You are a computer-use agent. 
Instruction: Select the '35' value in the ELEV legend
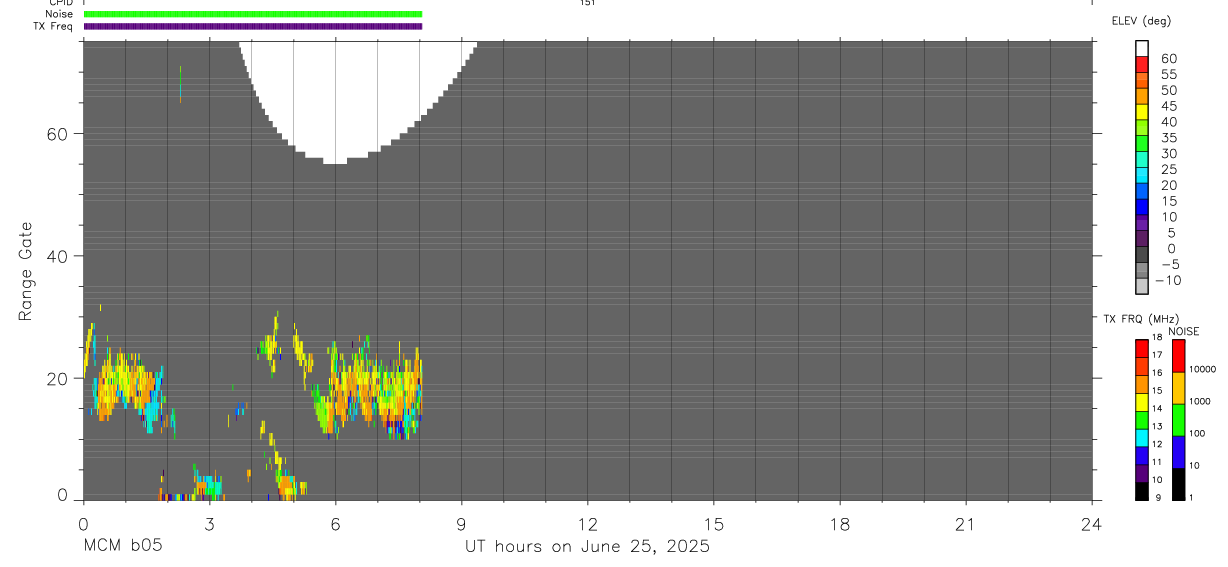click(x=1169, y=137)
